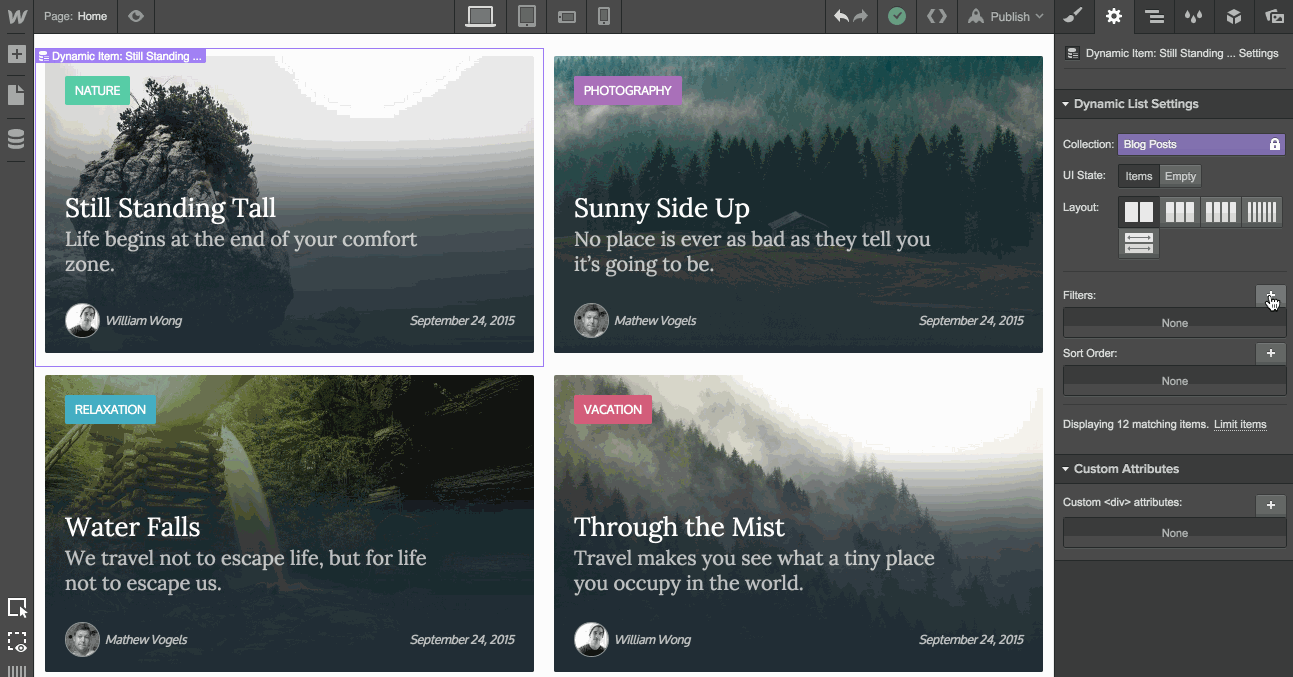Click the RELAXATION category tag
The height and width of the screenshot is (677, 1293).
coord(110,410)
